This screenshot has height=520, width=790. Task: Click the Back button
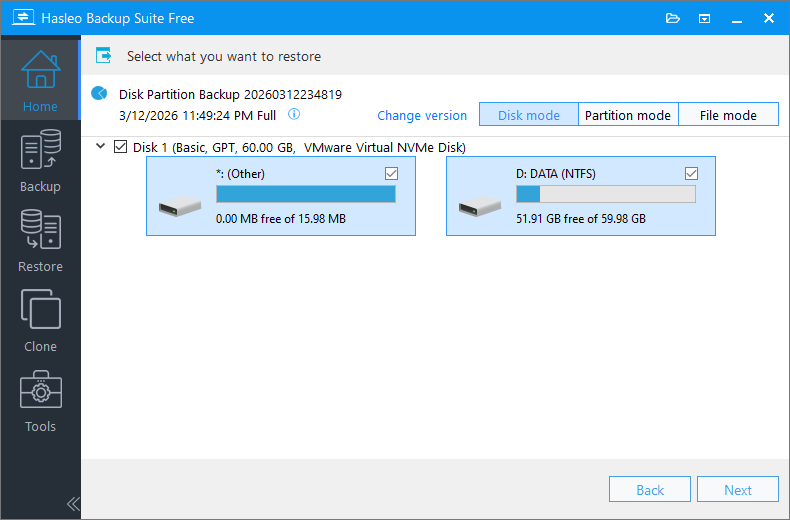click(649, 489)
